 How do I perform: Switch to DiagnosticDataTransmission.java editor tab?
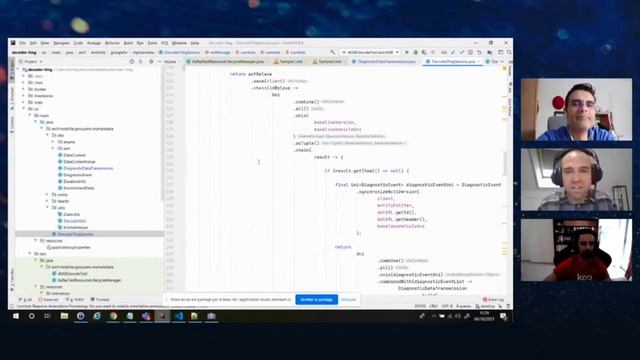pos(385,62)
